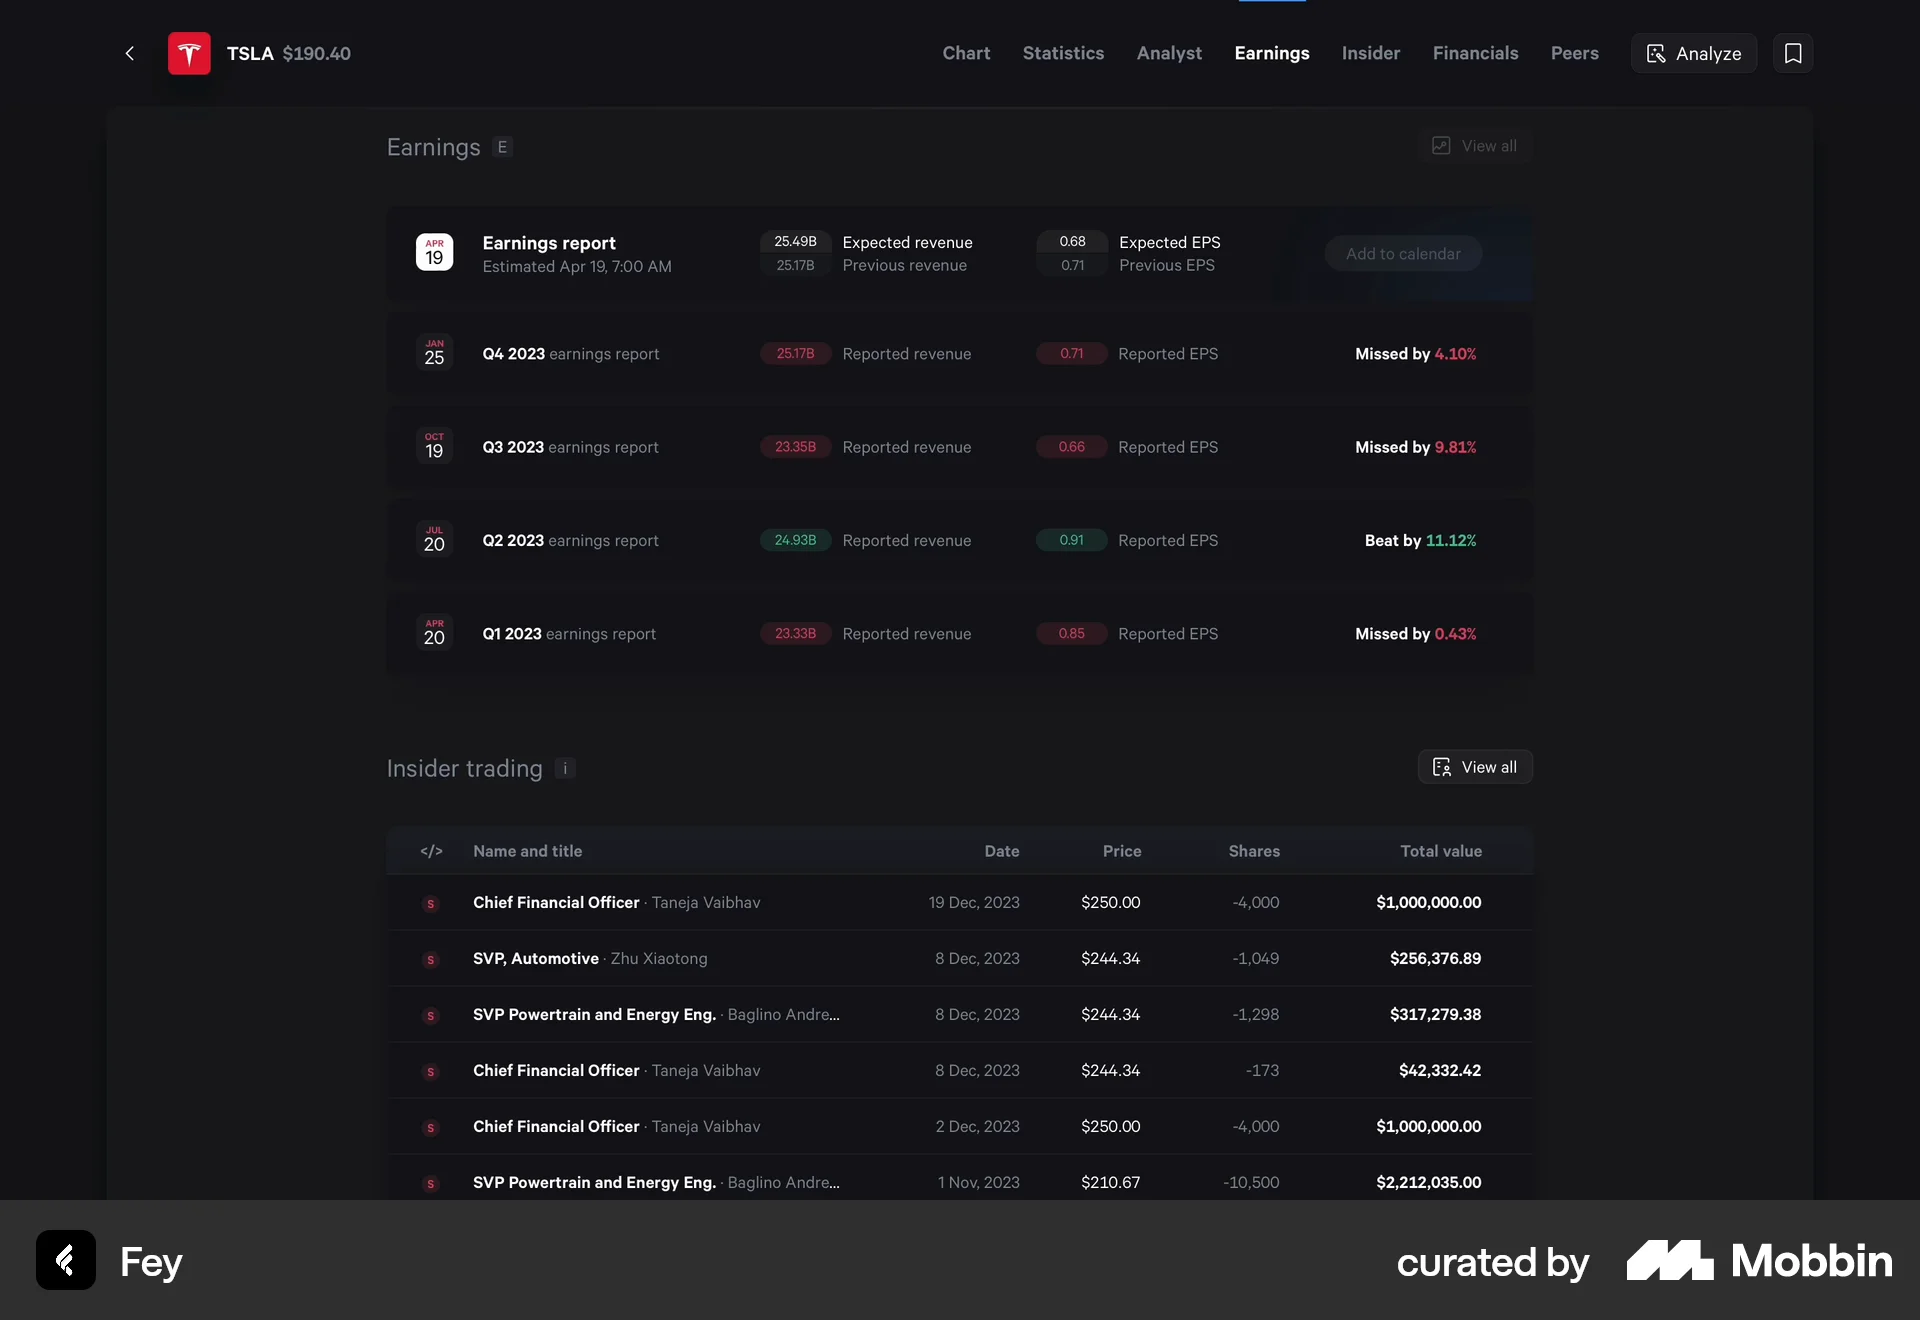Image resolution: width=1920 pixels, height=1320 pixels.
Task: View all insider trading activity
Action: pos(1475,767)
